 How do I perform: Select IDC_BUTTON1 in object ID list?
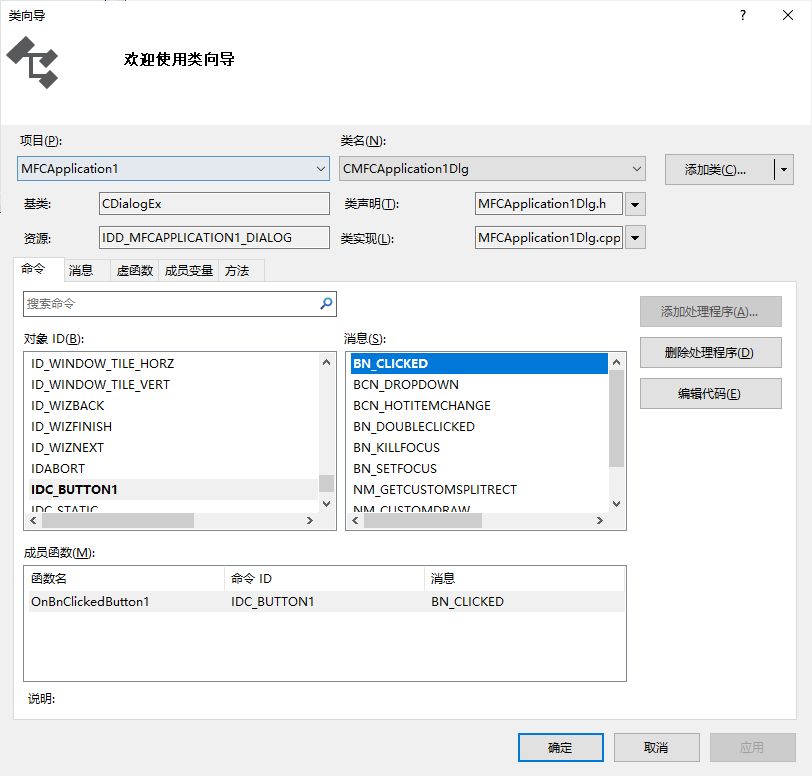(x=173, y=490)
